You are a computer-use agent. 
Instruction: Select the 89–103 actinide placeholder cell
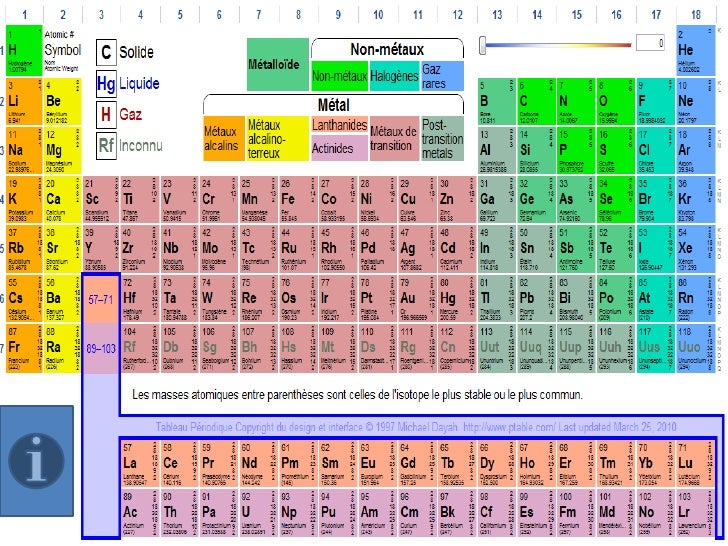(101, 348)
